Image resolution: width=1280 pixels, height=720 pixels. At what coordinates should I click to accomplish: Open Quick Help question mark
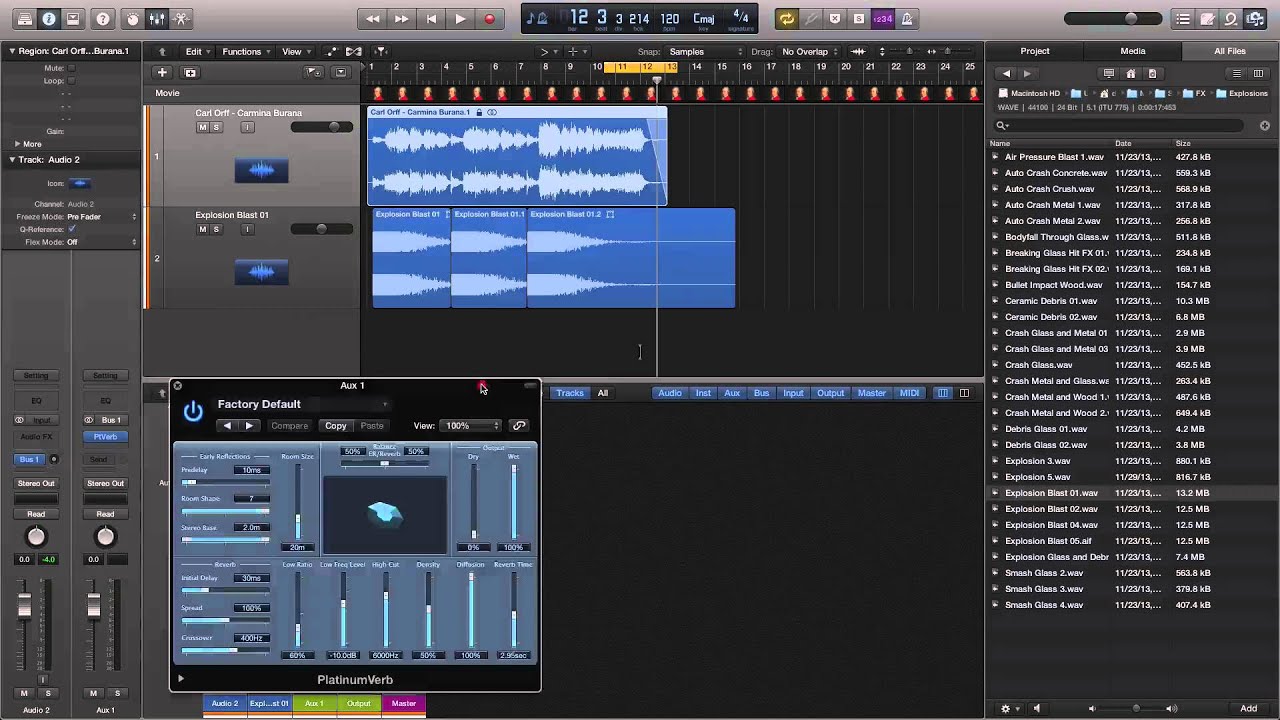pos(103,19)
